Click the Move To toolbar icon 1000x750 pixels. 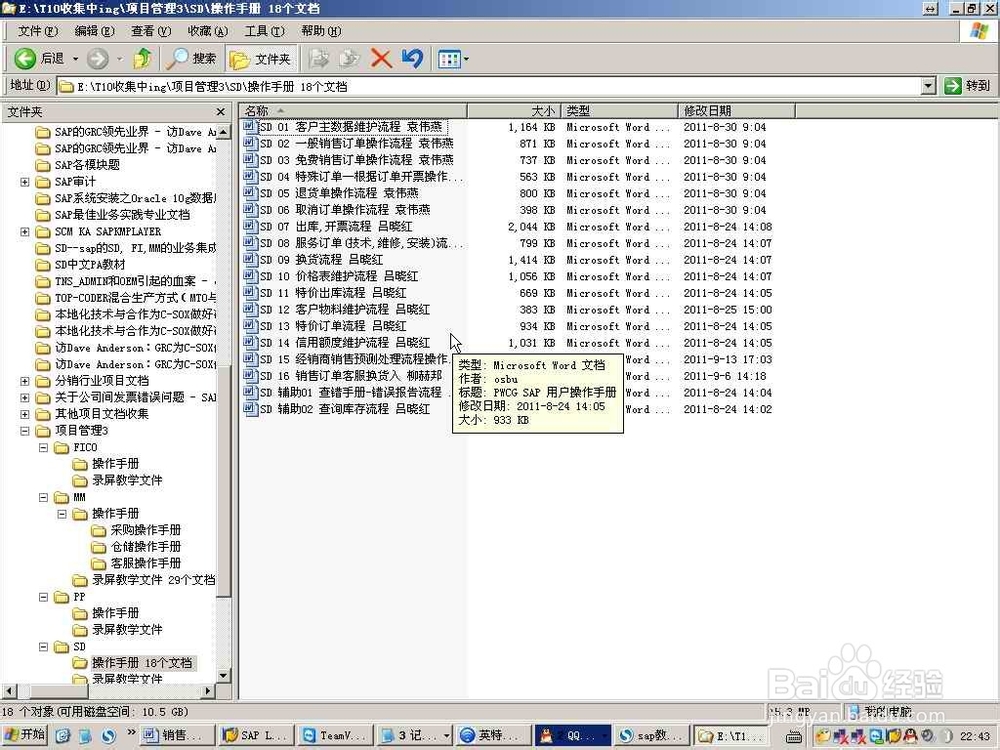click(x=318, y=59)
